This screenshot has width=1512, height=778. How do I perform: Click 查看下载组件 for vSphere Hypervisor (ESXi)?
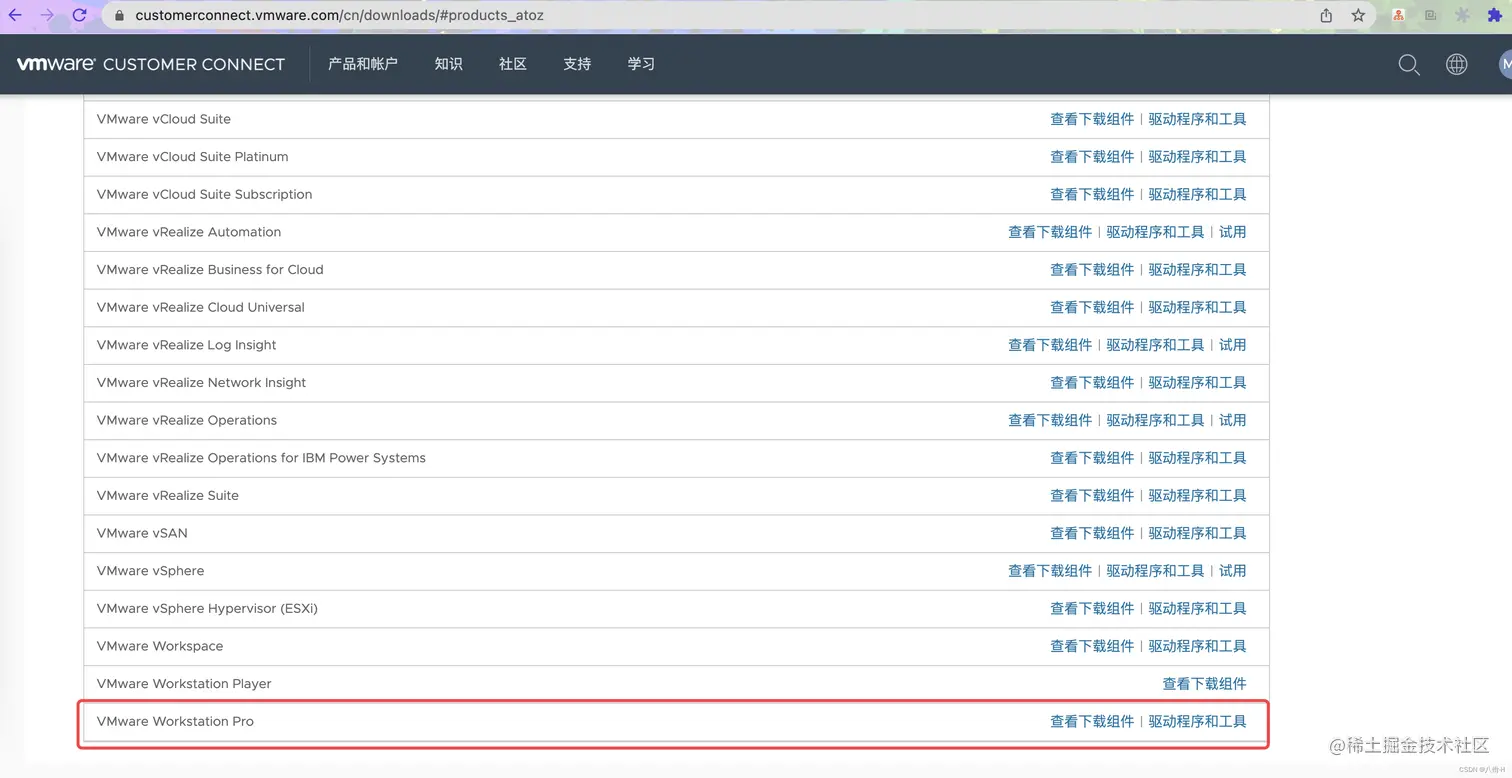(1092, 609)
